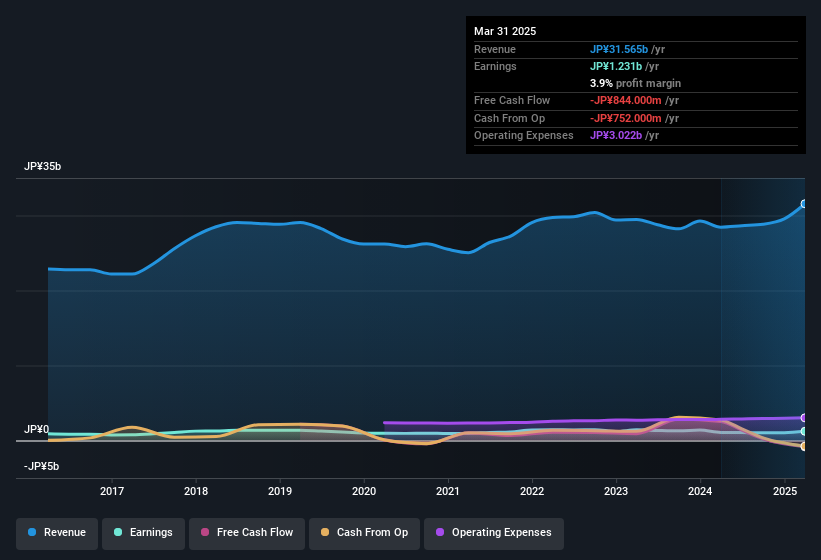Image resolution: width=821 pixels, height=560 pixels.
Task: Click the JP¥3.022b operating expenses value
Action: [616, 136]
